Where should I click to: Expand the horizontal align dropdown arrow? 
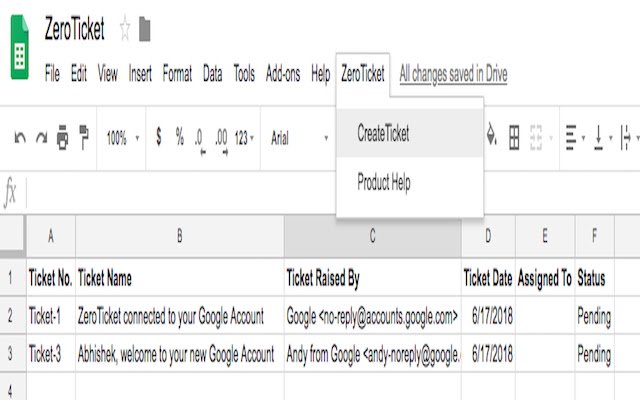(583, 138)
